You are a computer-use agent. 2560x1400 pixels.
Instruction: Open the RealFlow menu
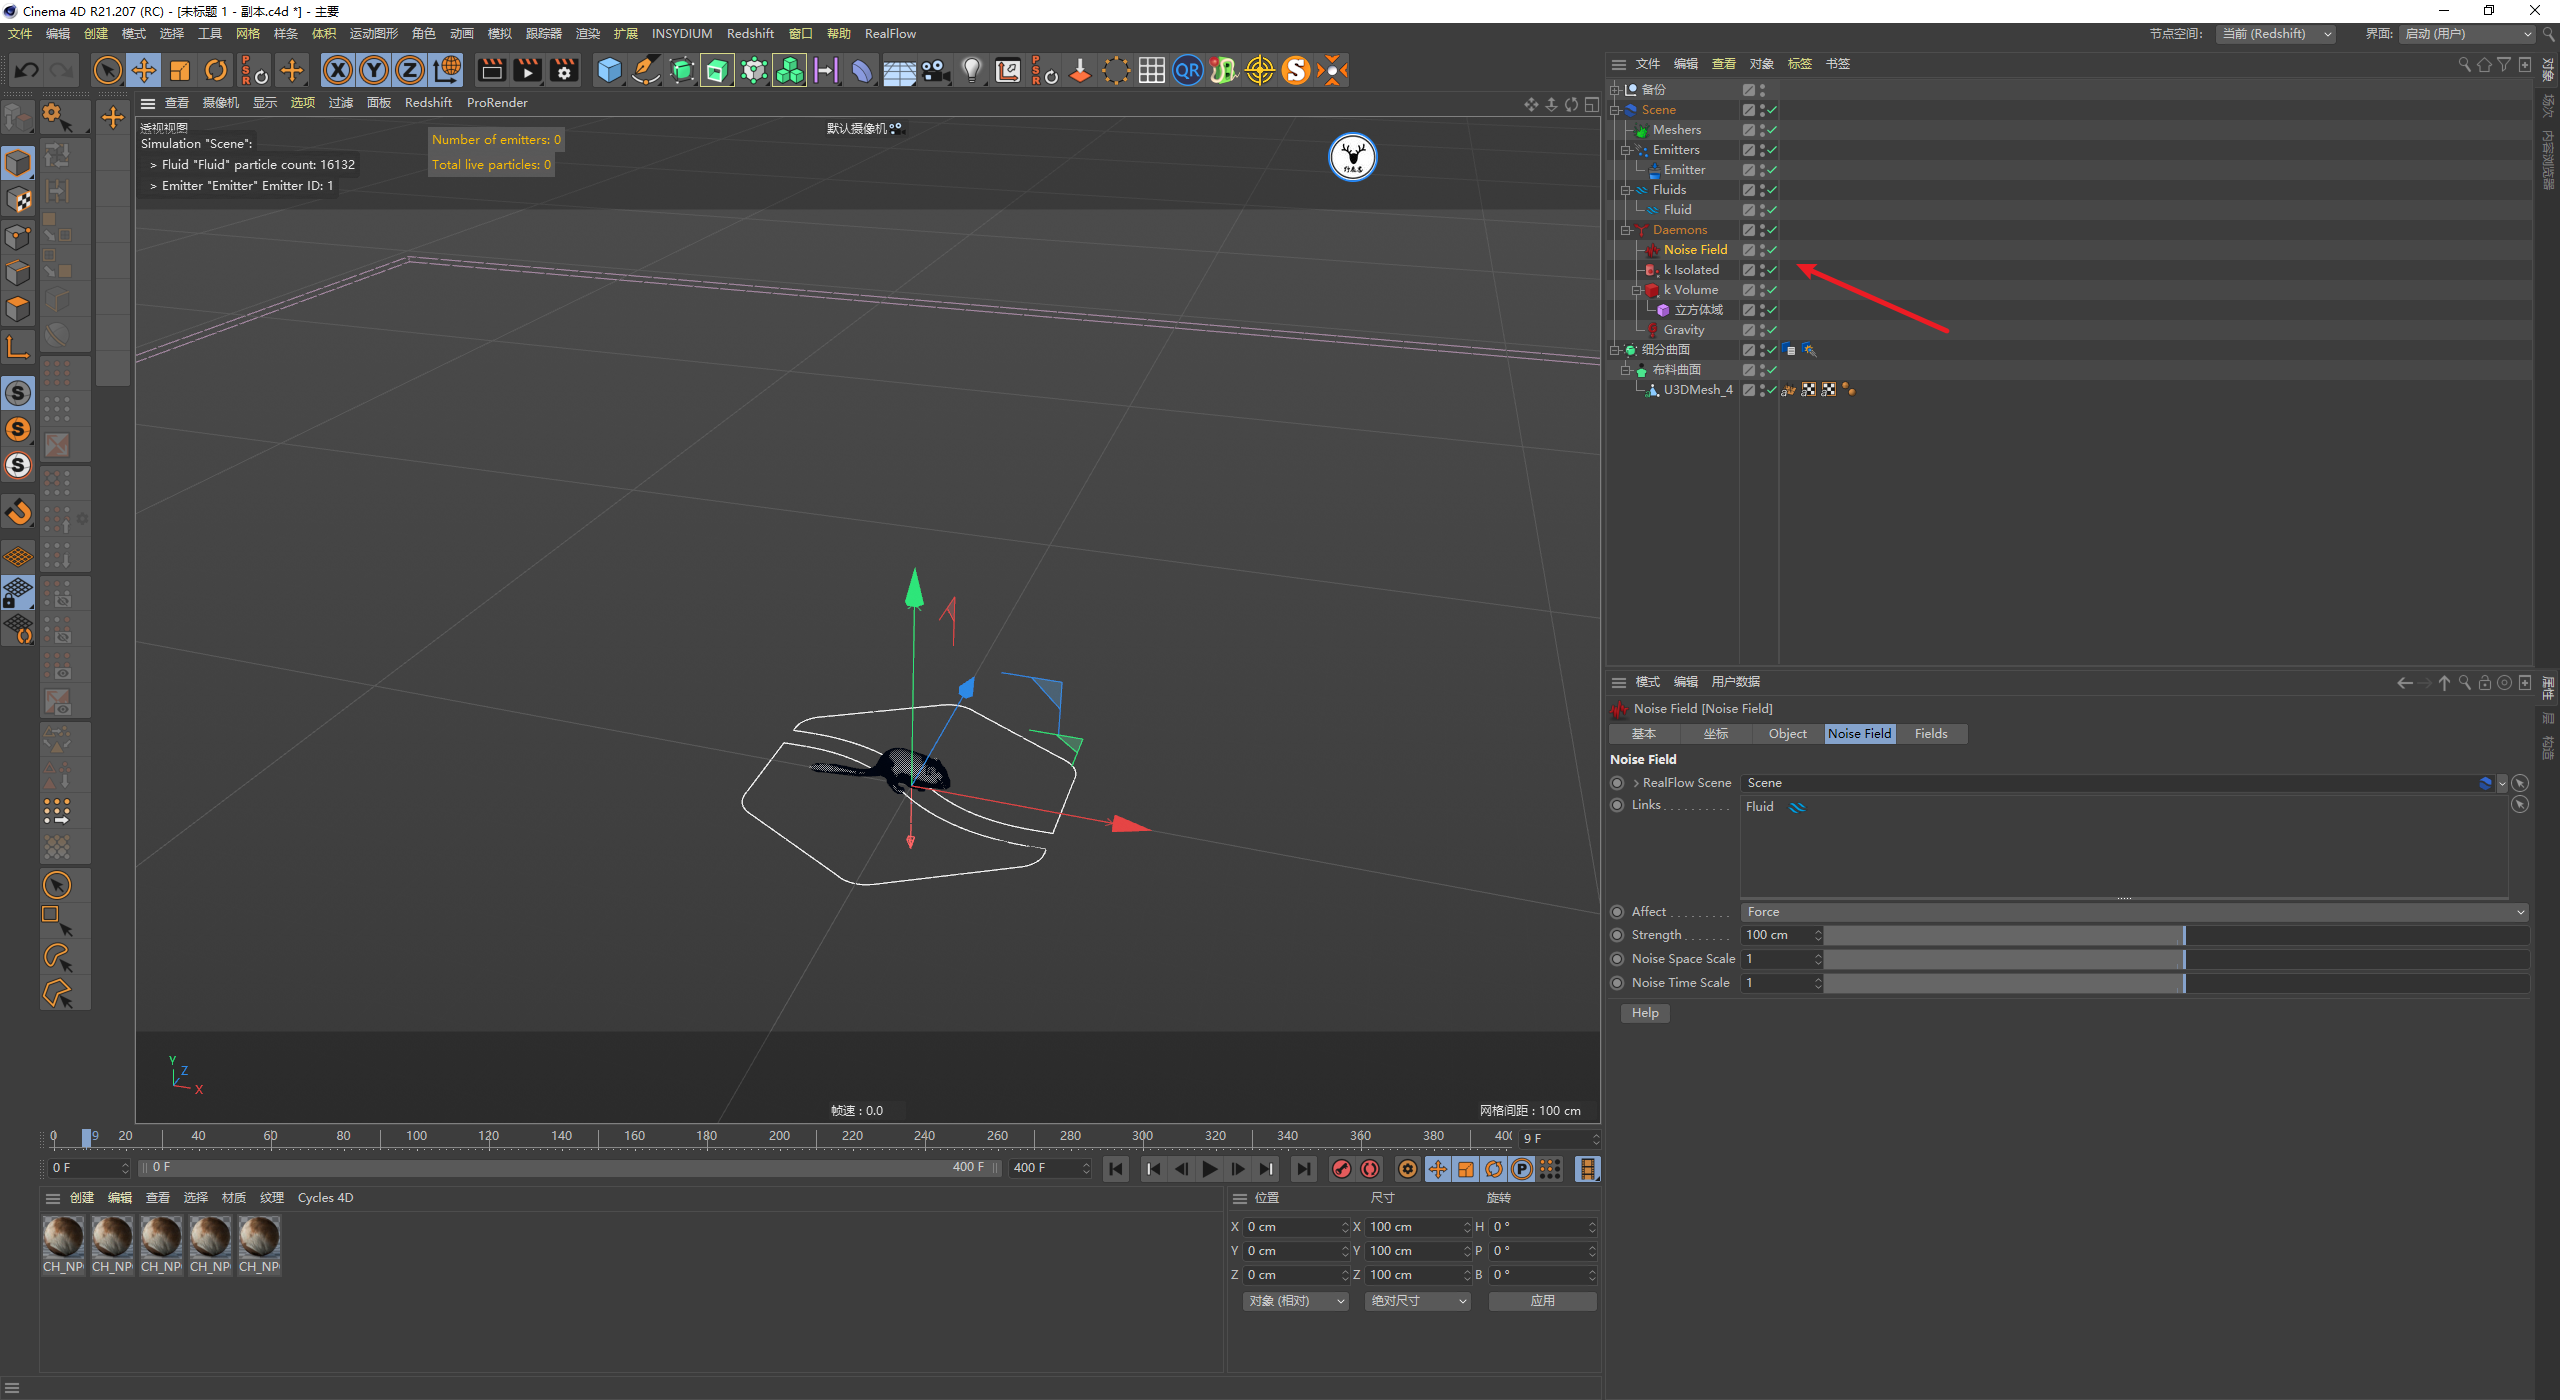tap(889, 34)
